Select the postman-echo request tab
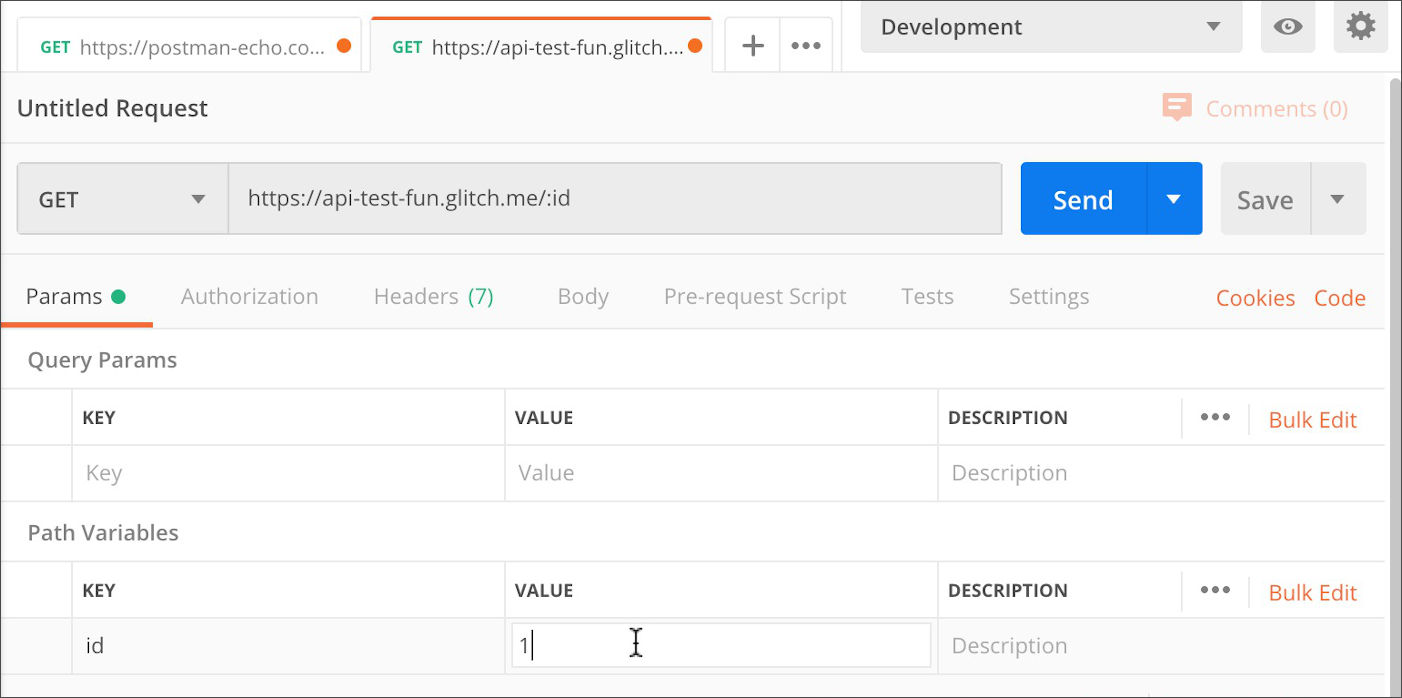 tap(190, 47)
